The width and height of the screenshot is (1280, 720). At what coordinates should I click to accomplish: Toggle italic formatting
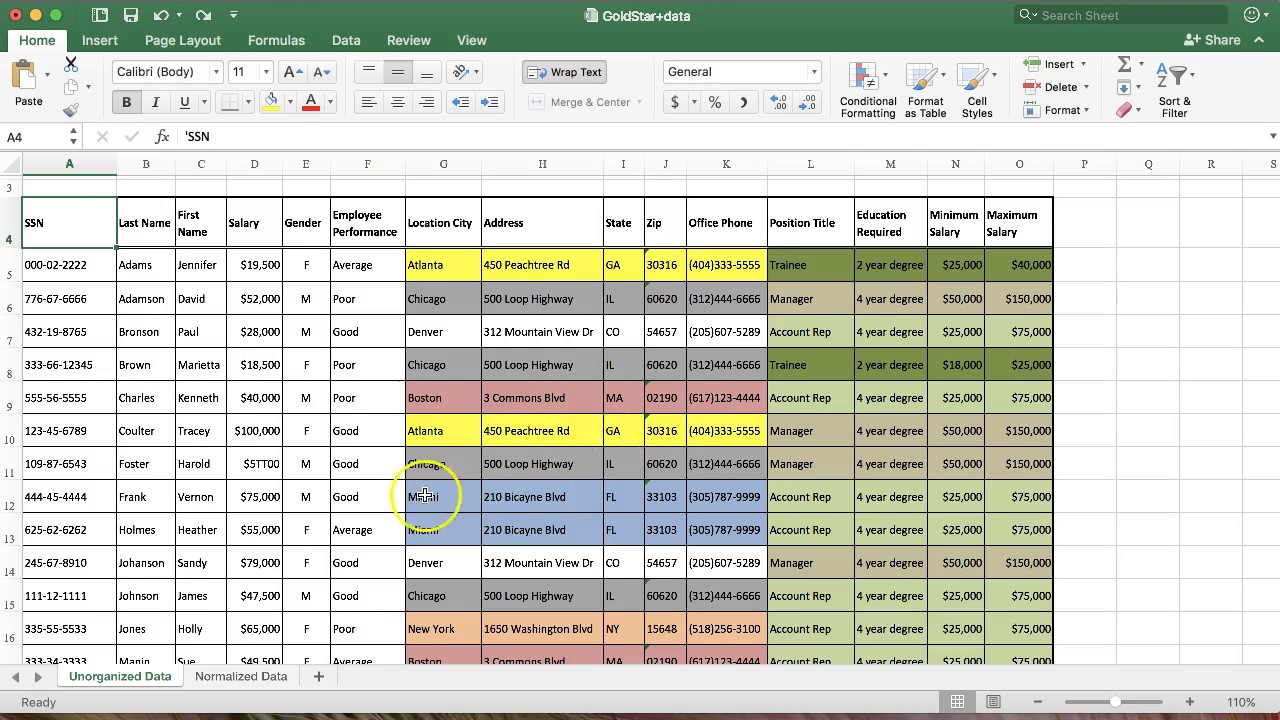pos(155,102)
